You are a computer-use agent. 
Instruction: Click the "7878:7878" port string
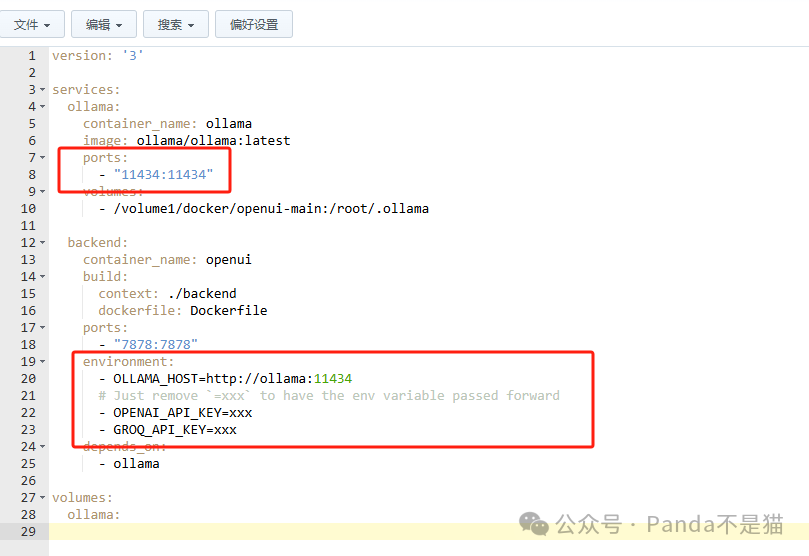156,345
